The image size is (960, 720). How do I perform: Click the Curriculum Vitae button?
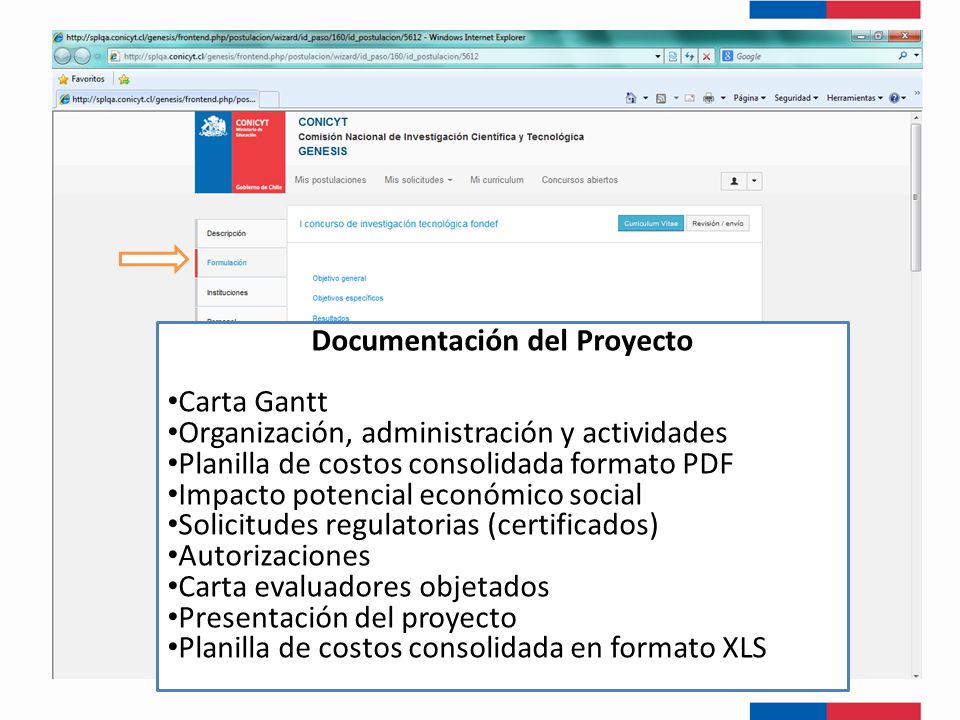click(651, 223)
